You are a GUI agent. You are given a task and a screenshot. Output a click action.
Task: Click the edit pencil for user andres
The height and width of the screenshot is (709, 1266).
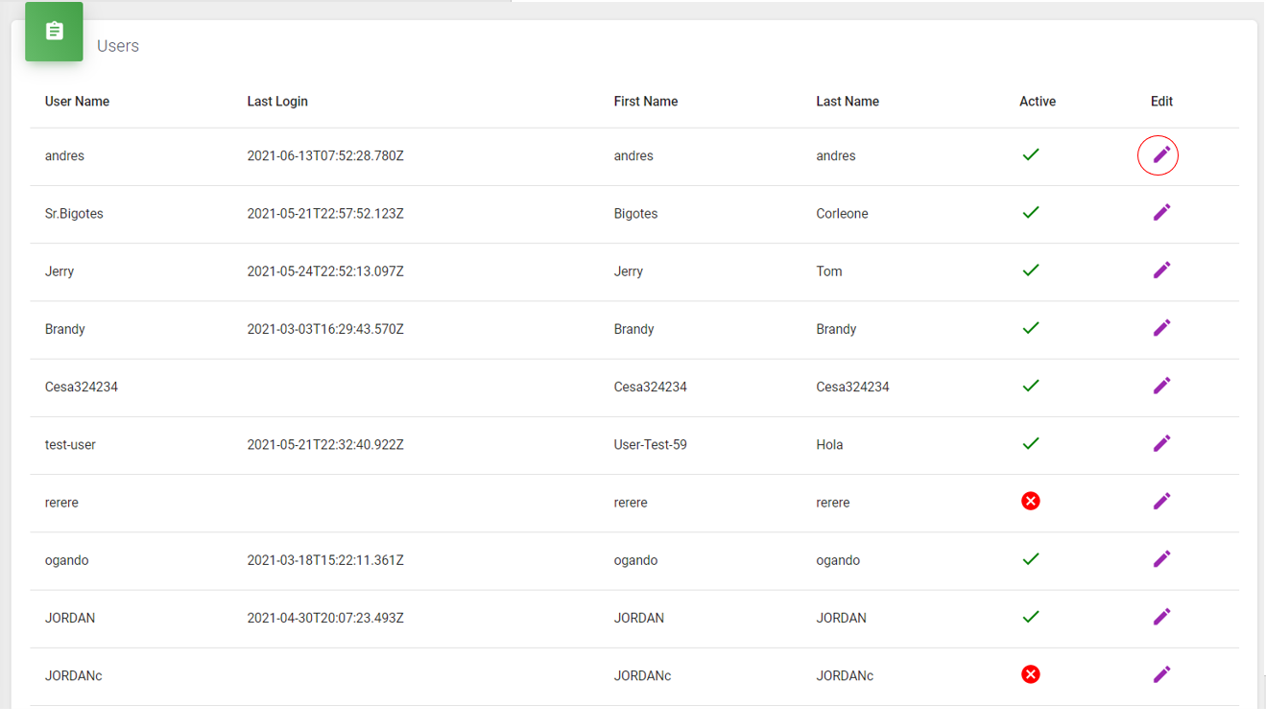click(1160, 155)
